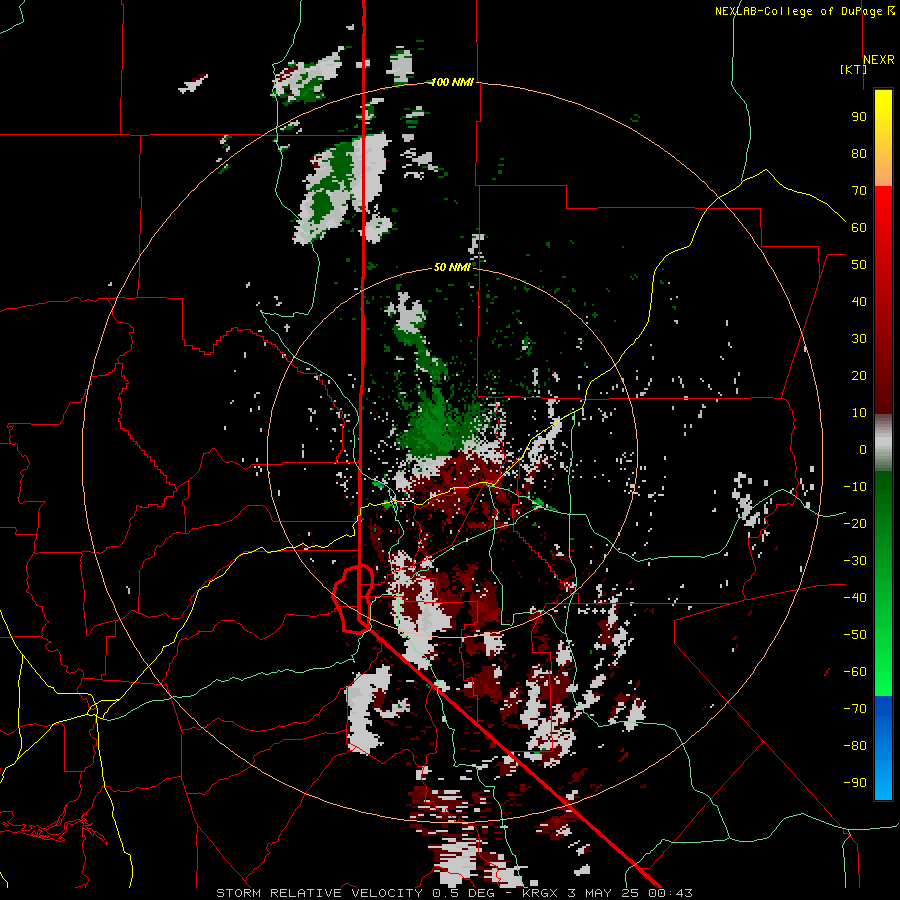900x900 pixels.
Task: Click the '100 NMI' range ring label
Action: click(452, 82)
